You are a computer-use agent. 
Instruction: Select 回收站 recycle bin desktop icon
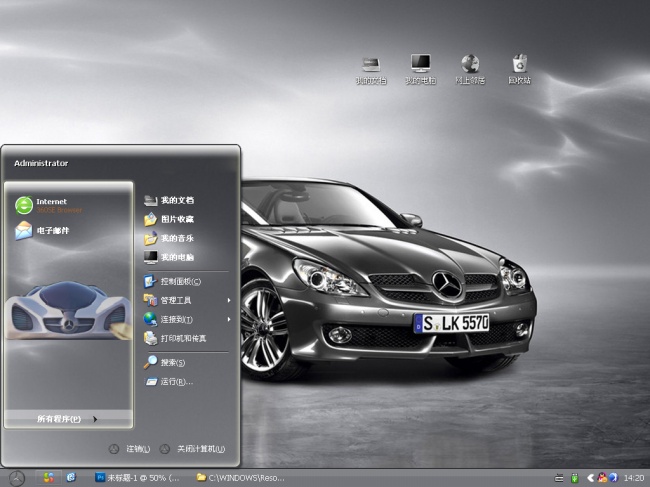(519, 70)
